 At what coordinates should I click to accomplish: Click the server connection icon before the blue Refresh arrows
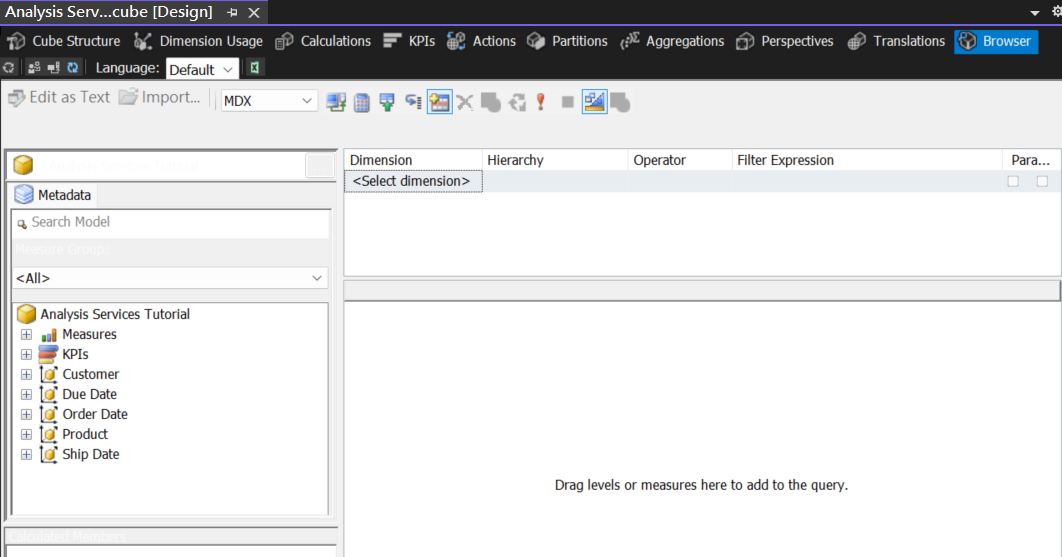pos(54,68)
